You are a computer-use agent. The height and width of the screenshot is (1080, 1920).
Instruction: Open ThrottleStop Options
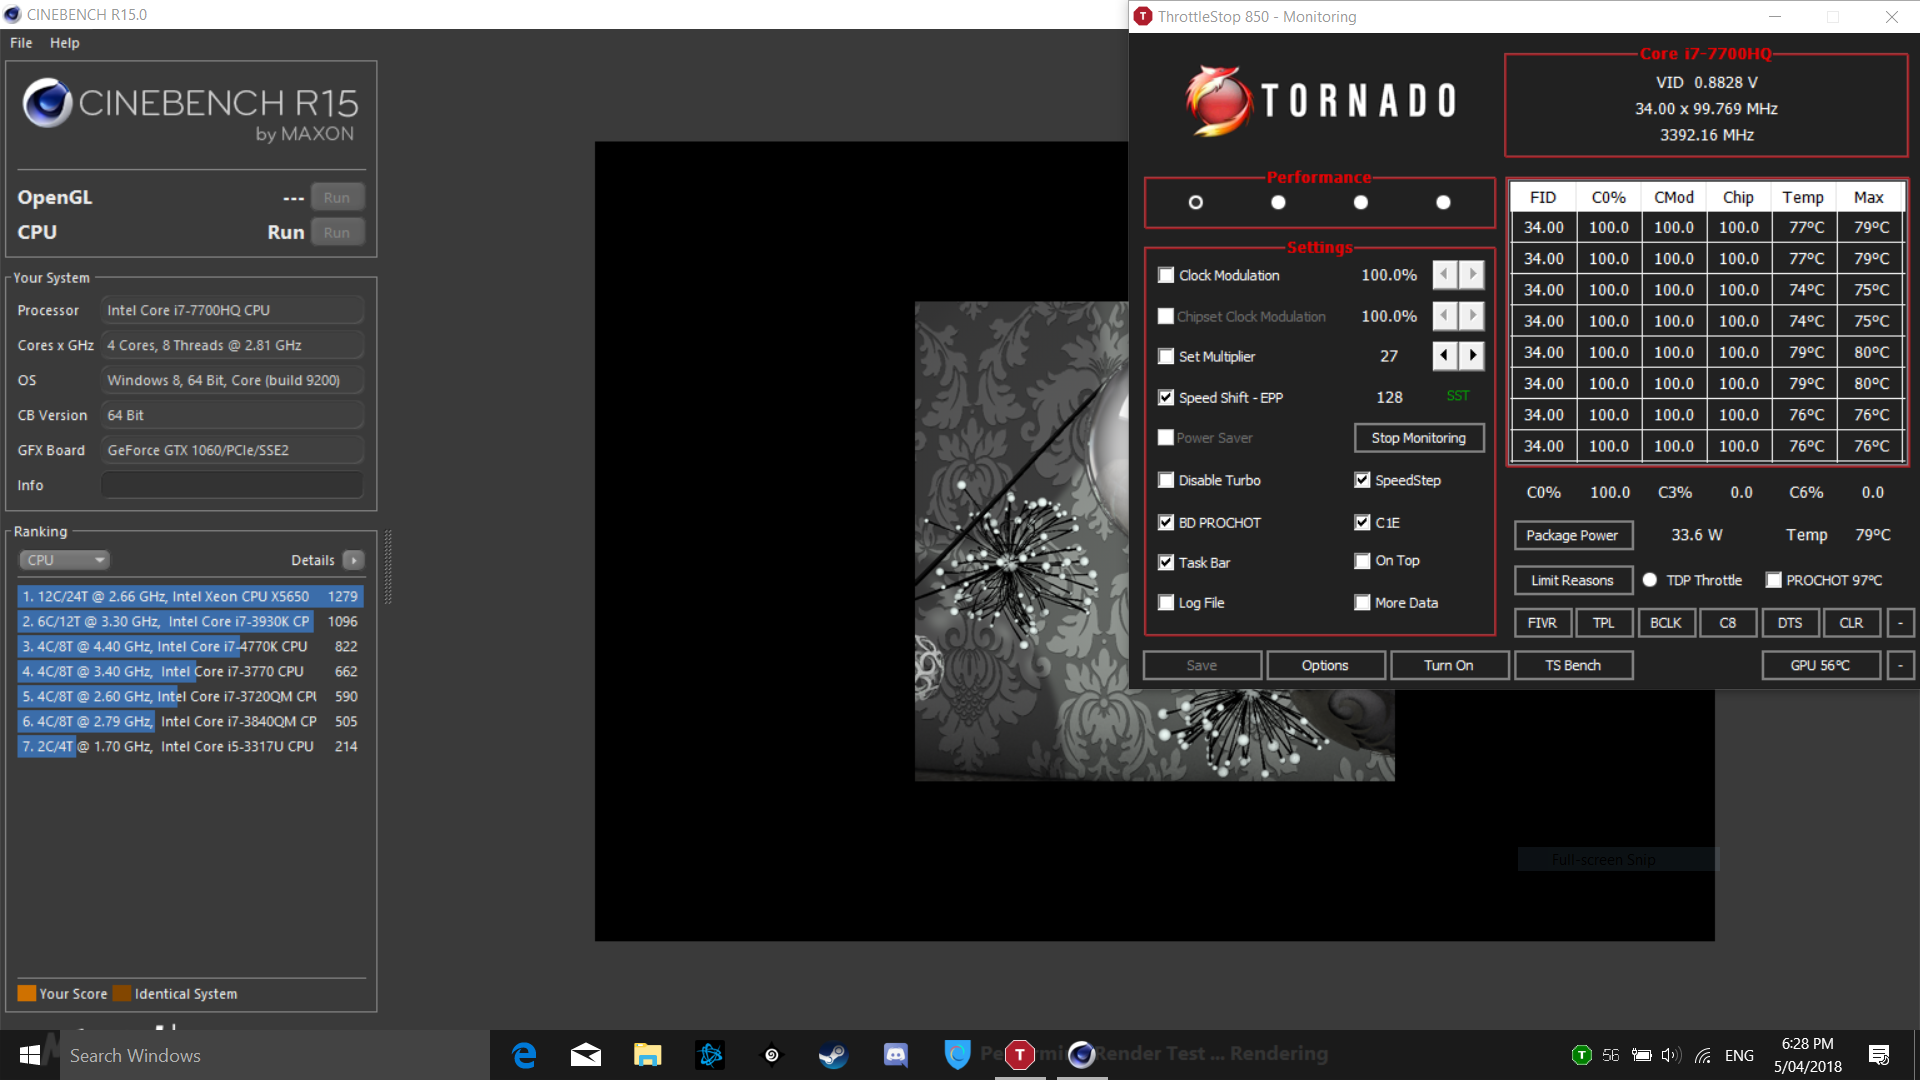coord(1325,665)
